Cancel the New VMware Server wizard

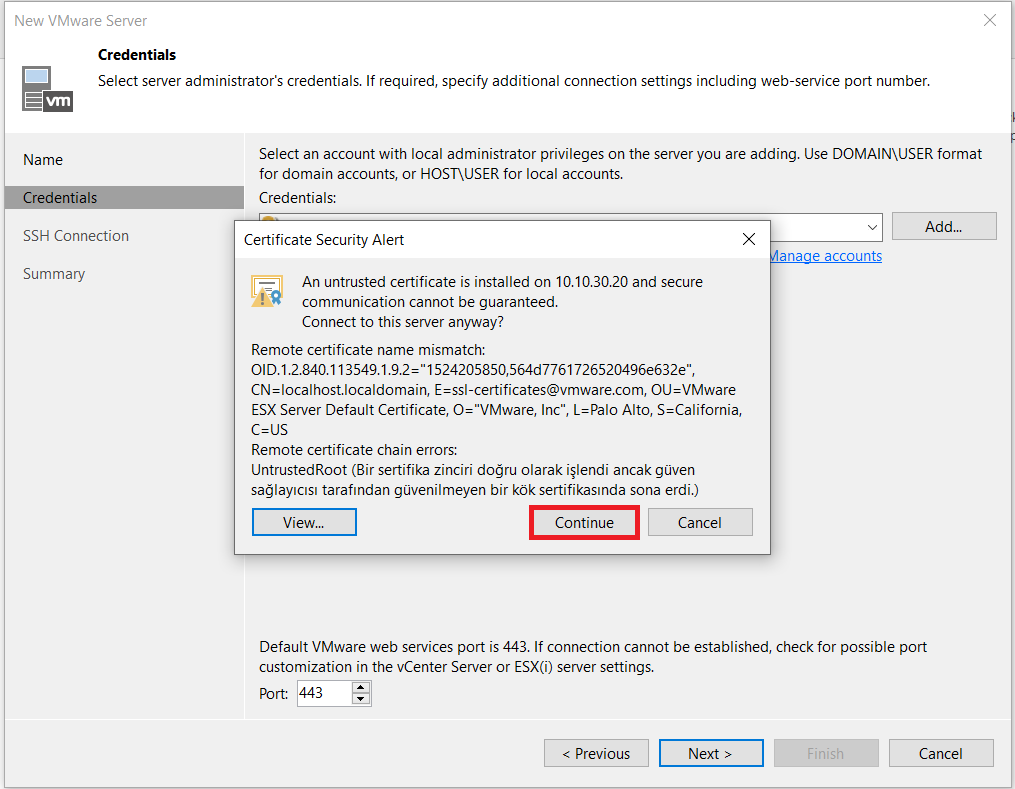click(940, 754)
